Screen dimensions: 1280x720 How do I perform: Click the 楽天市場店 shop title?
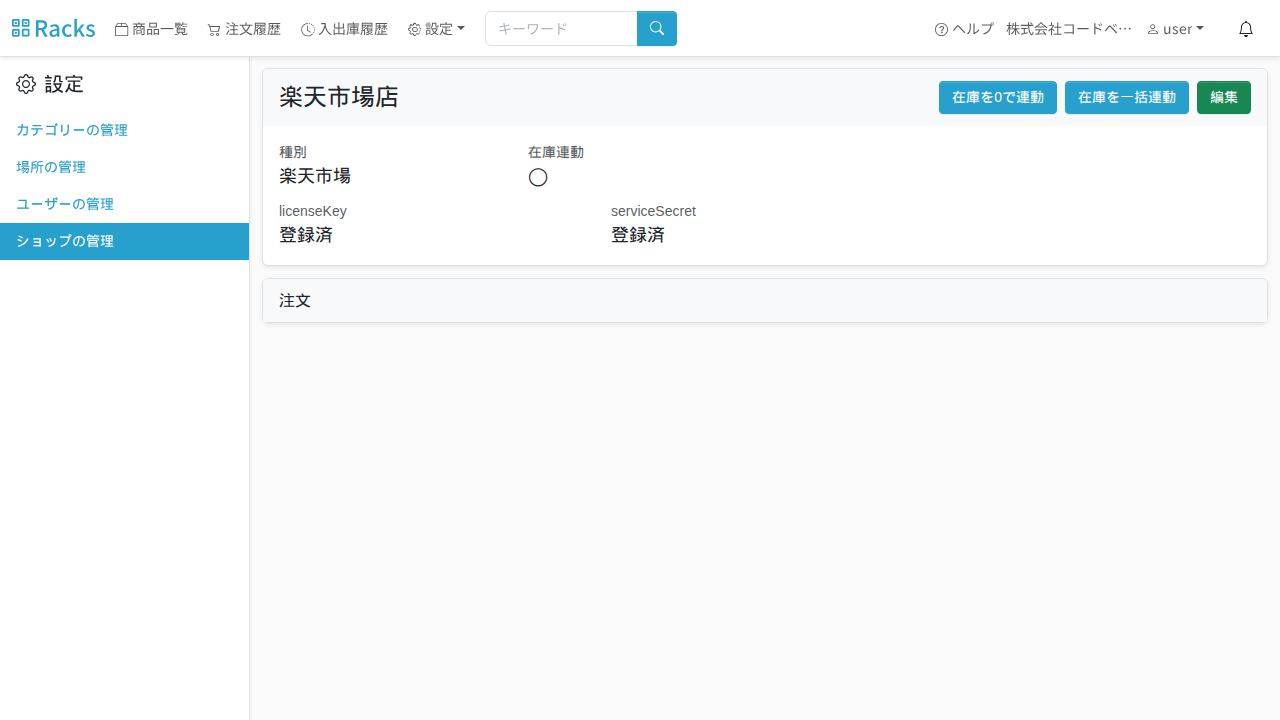click(339, 97)
